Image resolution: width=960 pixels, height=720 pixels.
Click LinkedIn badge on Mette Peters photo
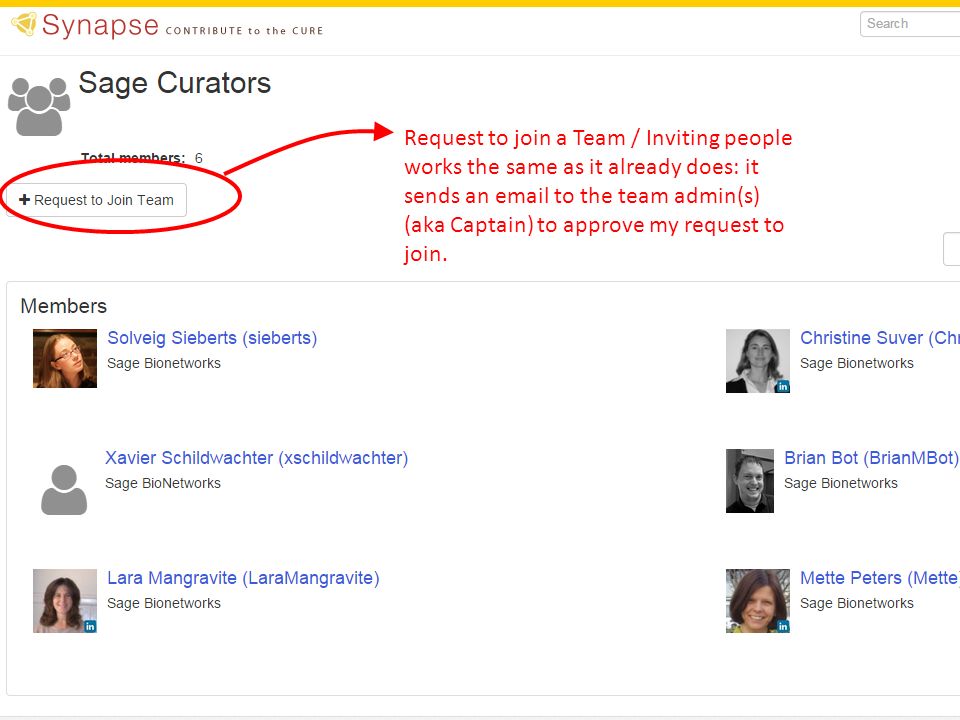[x=783, y=626]
